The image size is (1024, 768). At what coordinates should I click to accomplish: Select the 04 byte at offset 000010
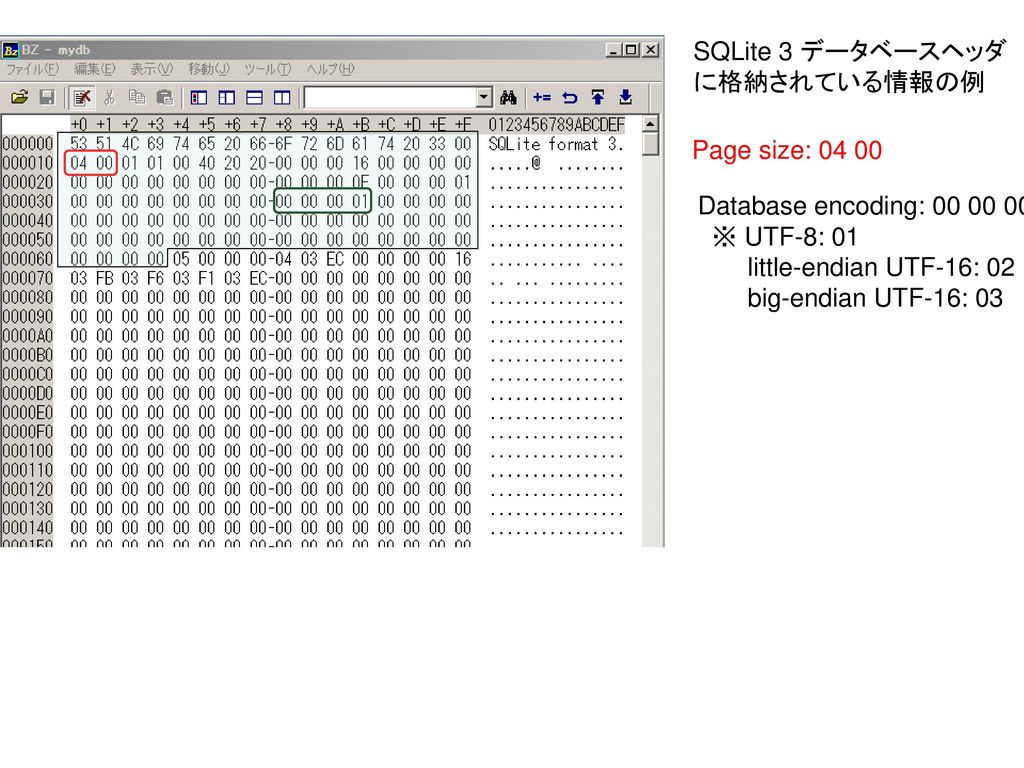pyautogui.click(x=78, y=163)
